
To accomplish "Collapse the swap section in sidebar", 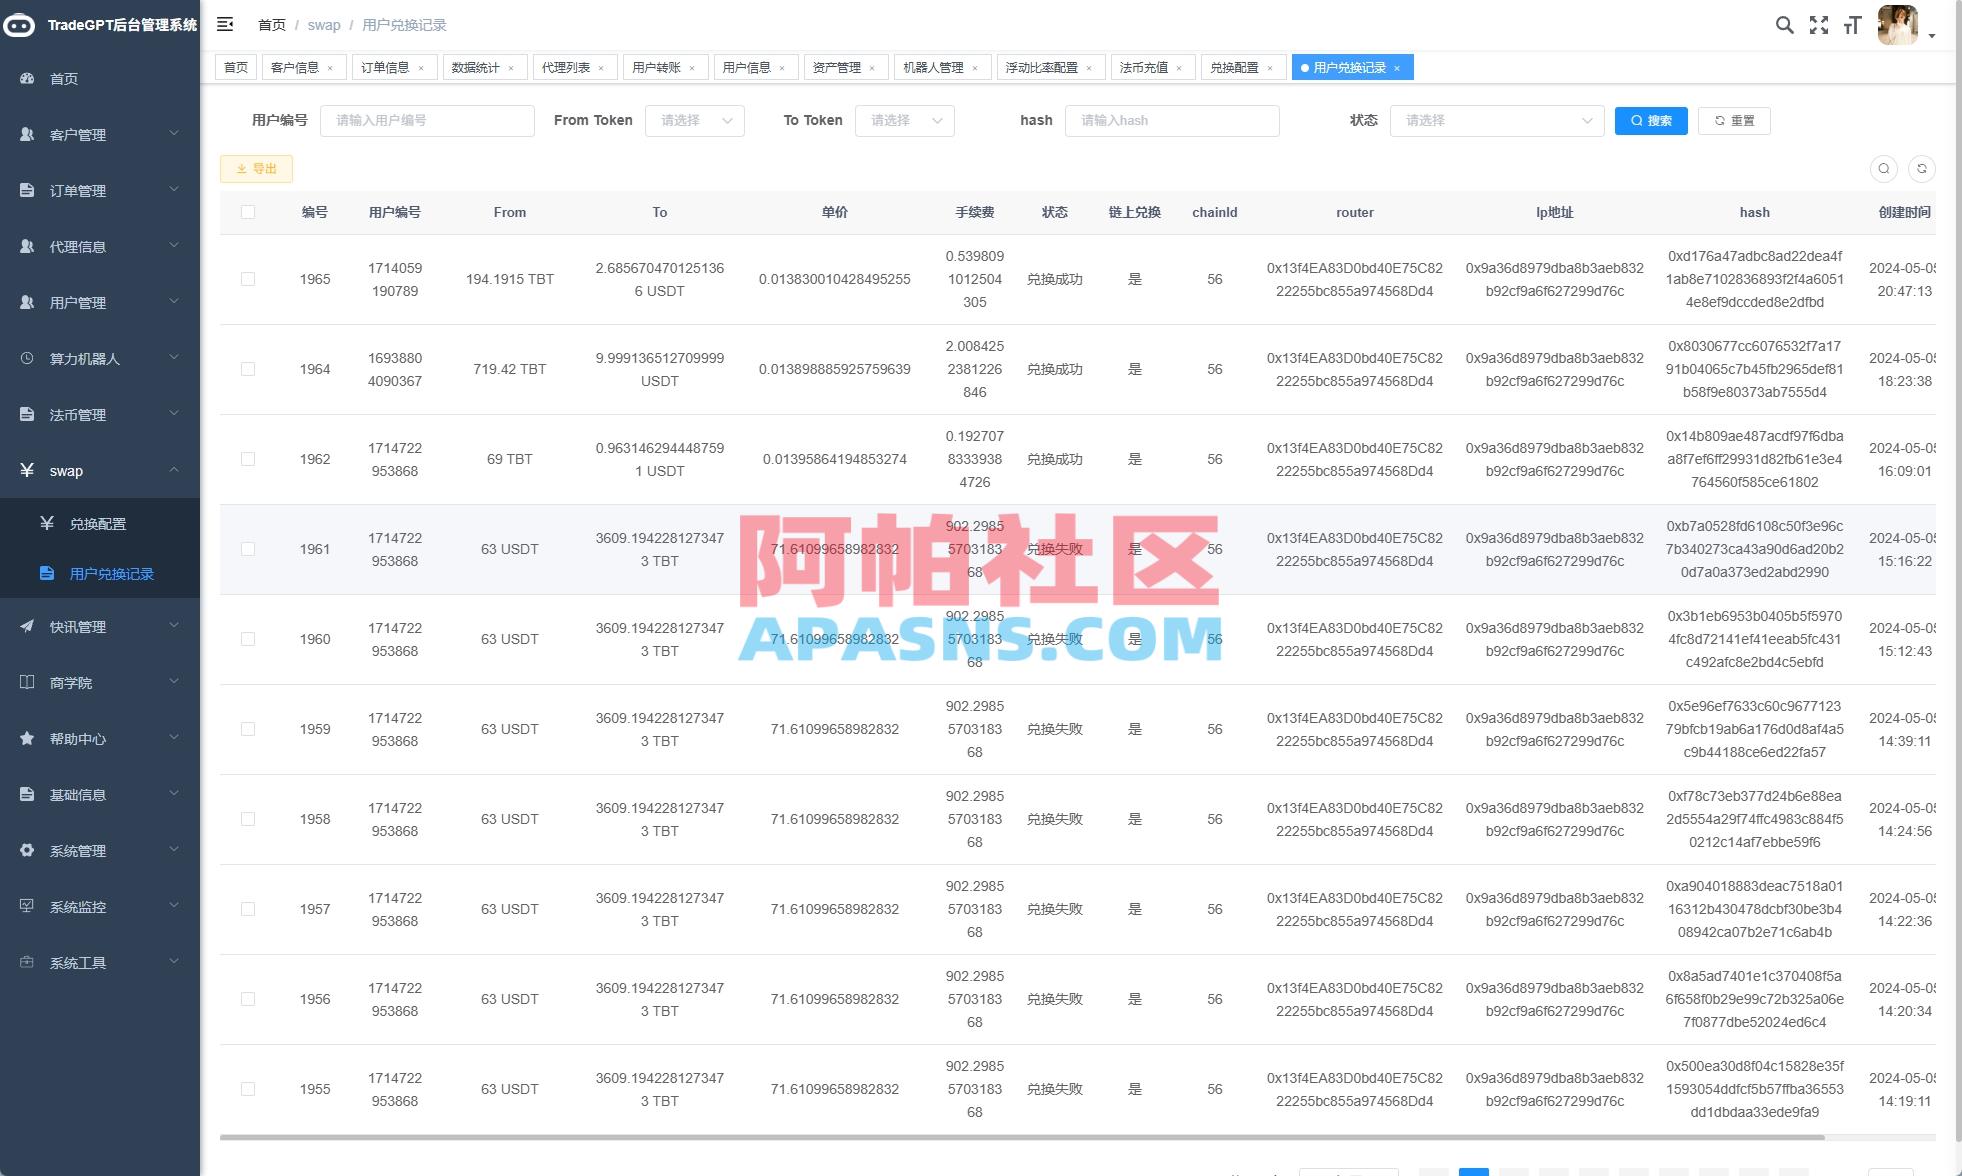I will tap(173, 470).
